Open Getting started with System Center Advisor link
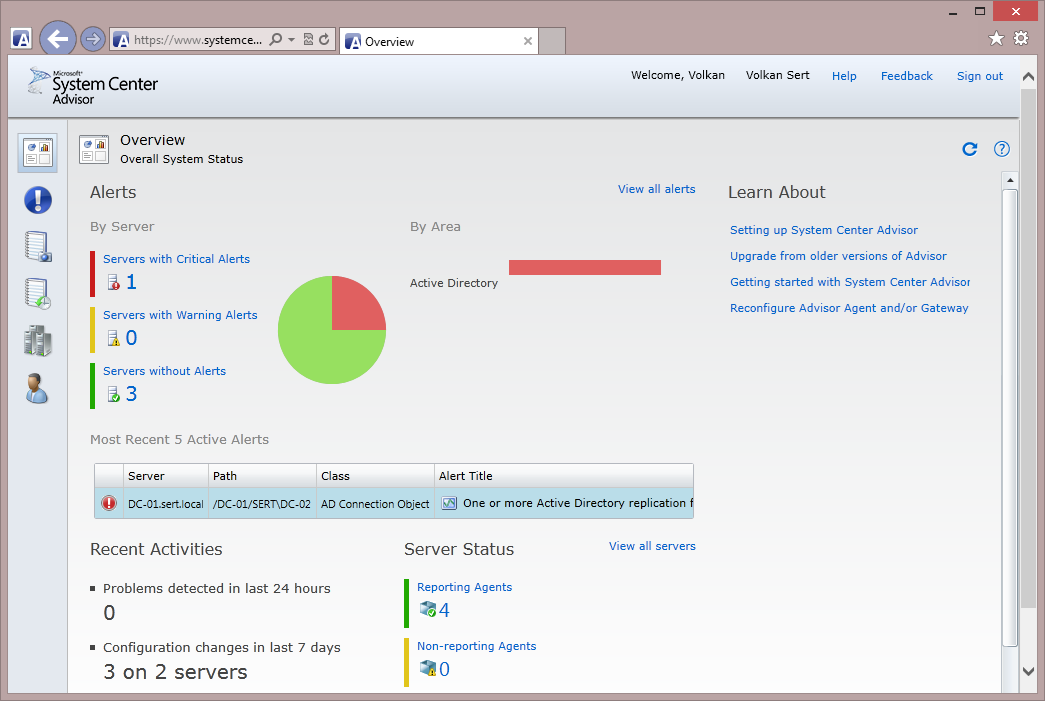The image size is (1045, 701). tap(850, 282)
